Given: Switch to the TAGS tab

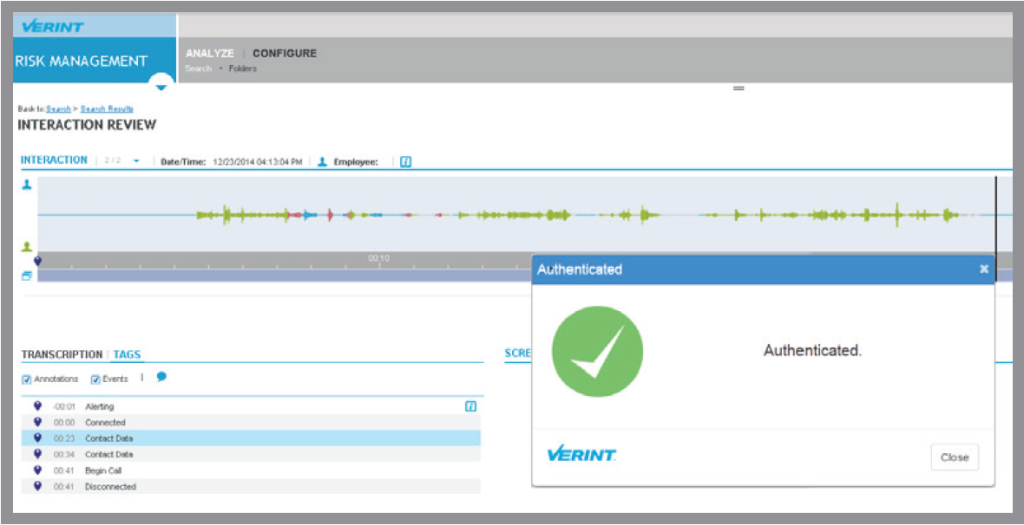Looking at the screenshot, I should point(127,355).
